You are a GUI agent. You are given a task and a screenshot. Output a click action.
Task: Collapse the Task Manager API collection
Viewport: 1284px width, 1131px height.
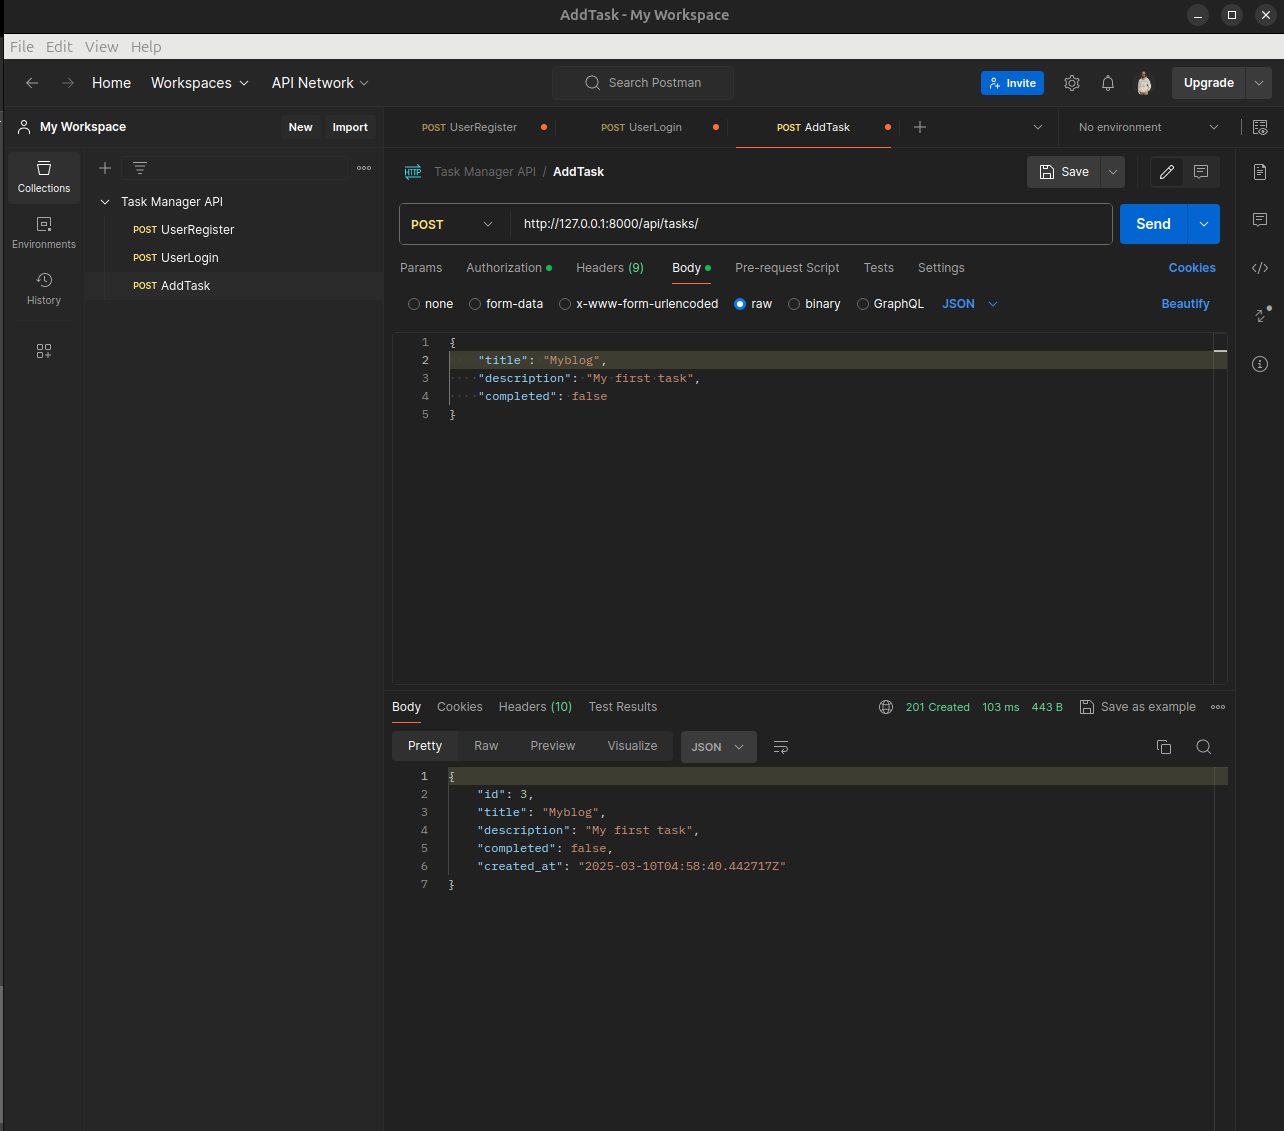click(105, 202)
